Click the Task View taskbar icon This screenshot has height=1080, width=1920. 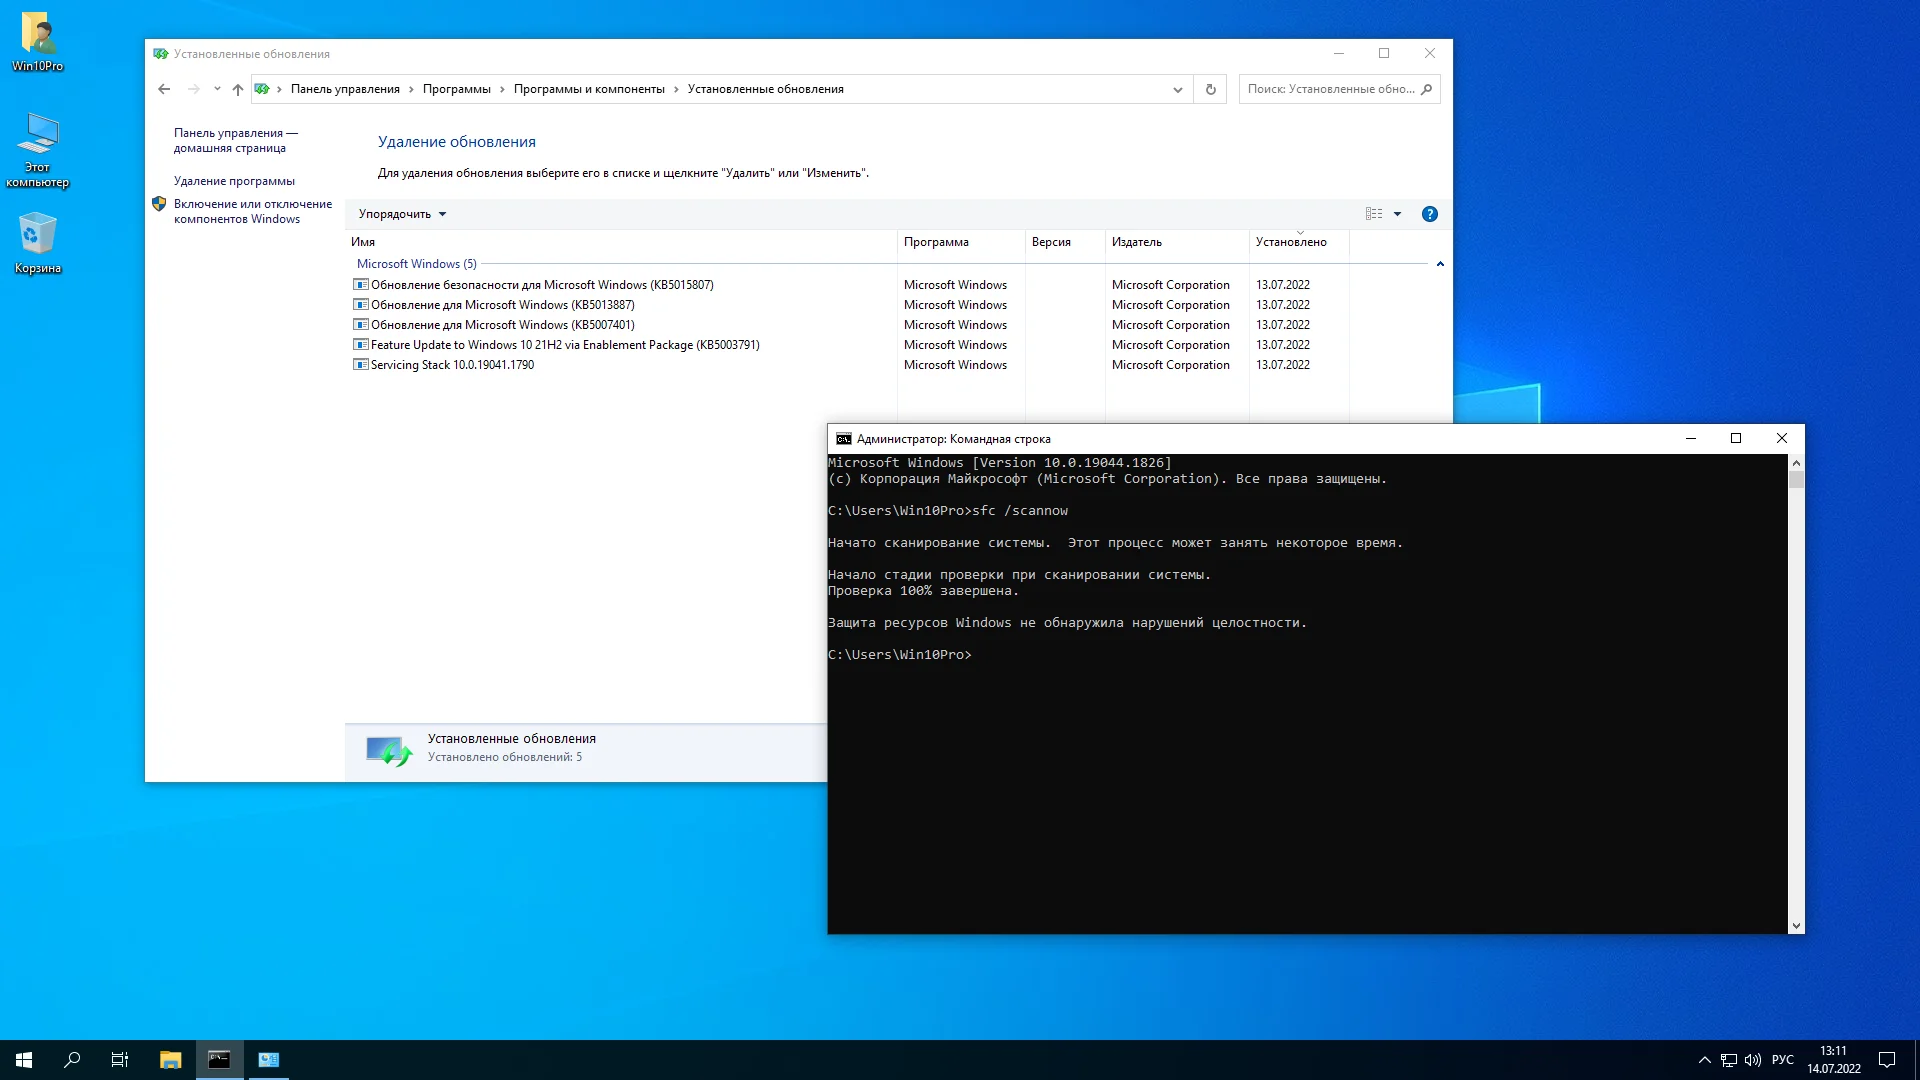coord(120,1060)
